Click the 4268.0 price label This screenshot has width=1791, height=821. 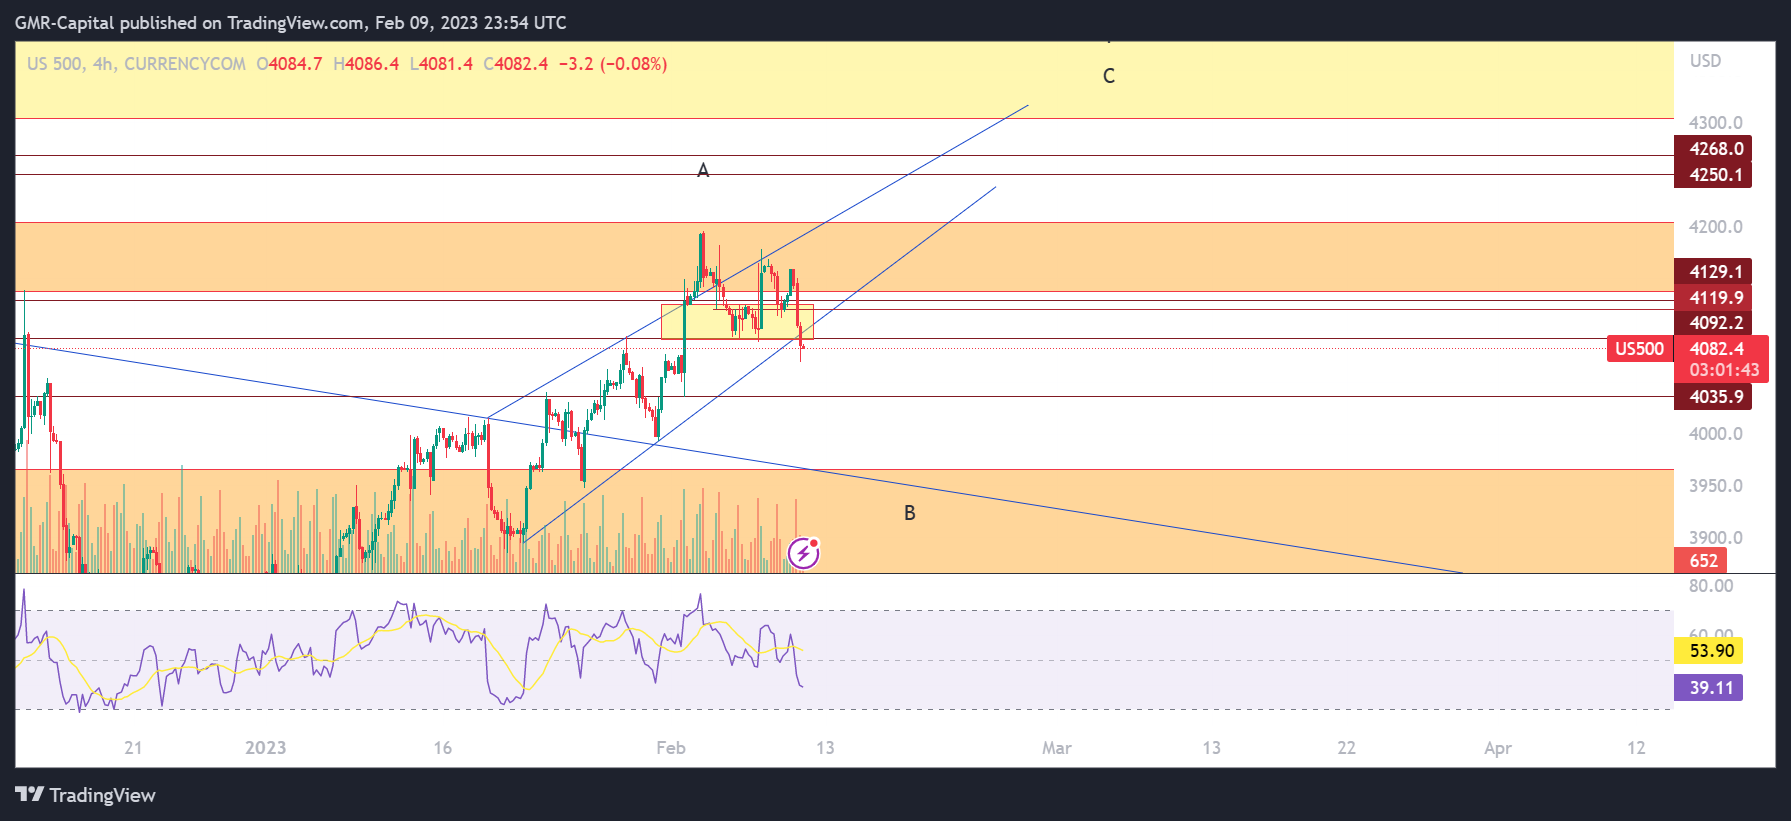pos(1713,149)
